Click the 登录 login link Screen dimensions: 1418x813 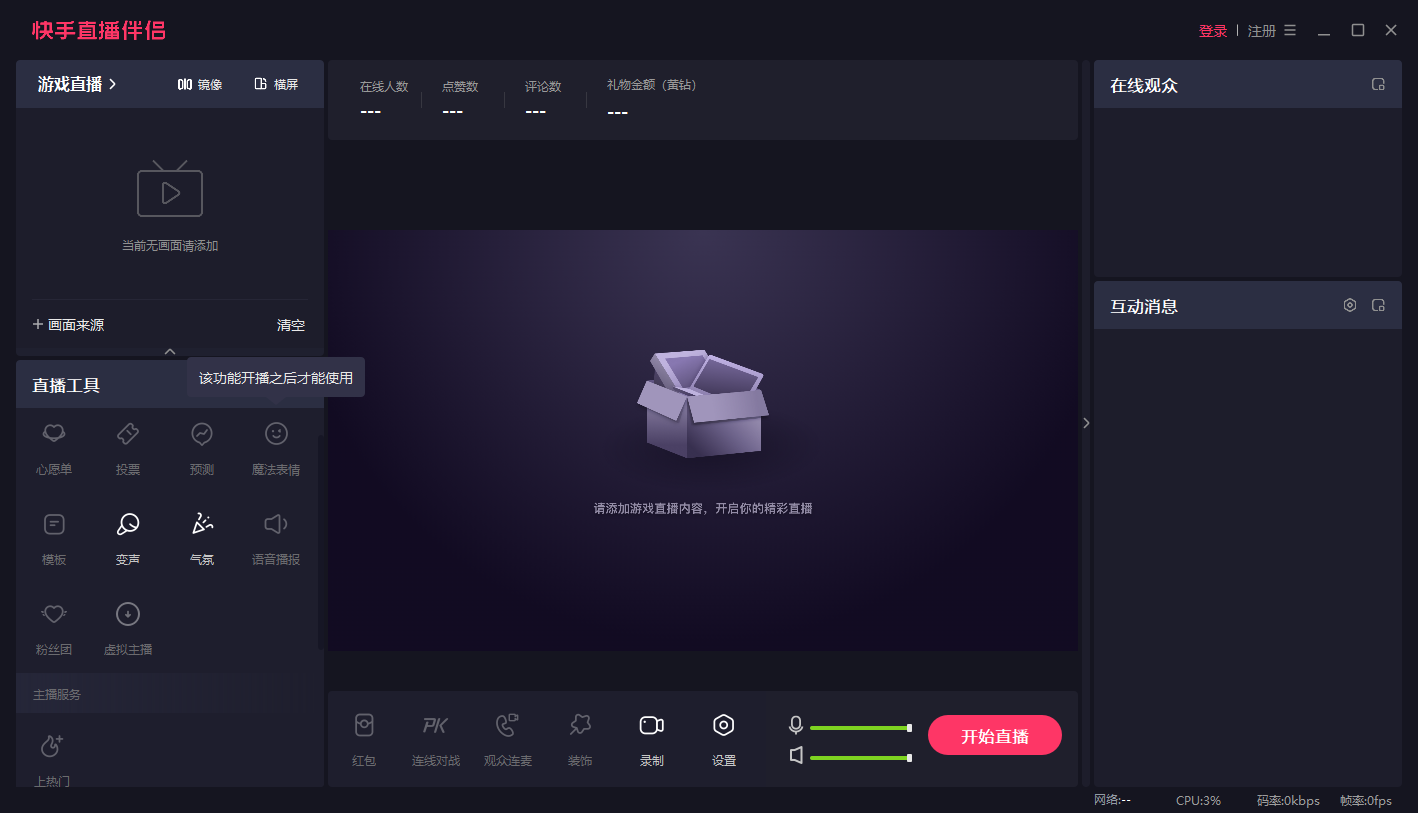coord(1212,31)
